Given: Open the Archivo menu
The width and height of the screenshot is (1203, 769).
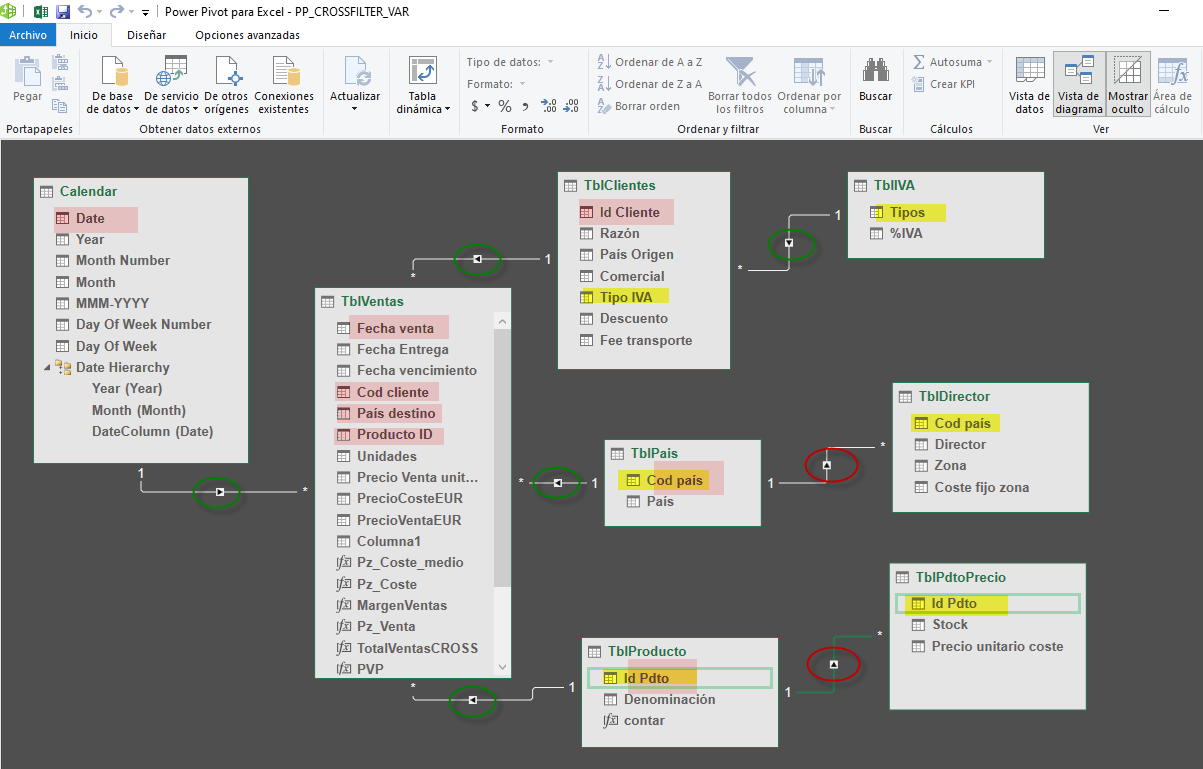Looking at the screenshot, I should point(28,33).
